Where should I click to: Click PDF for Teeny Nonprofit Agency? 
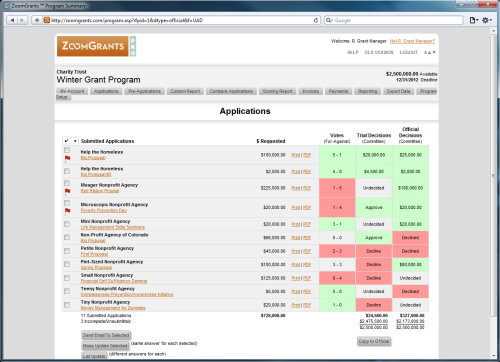307,292
